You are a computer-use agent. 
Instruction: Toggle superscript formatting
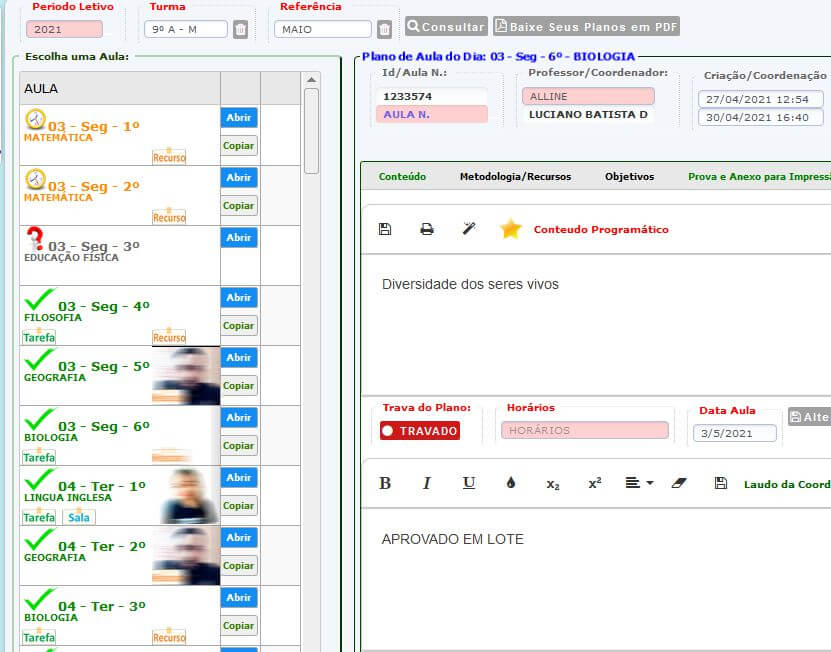595,483
